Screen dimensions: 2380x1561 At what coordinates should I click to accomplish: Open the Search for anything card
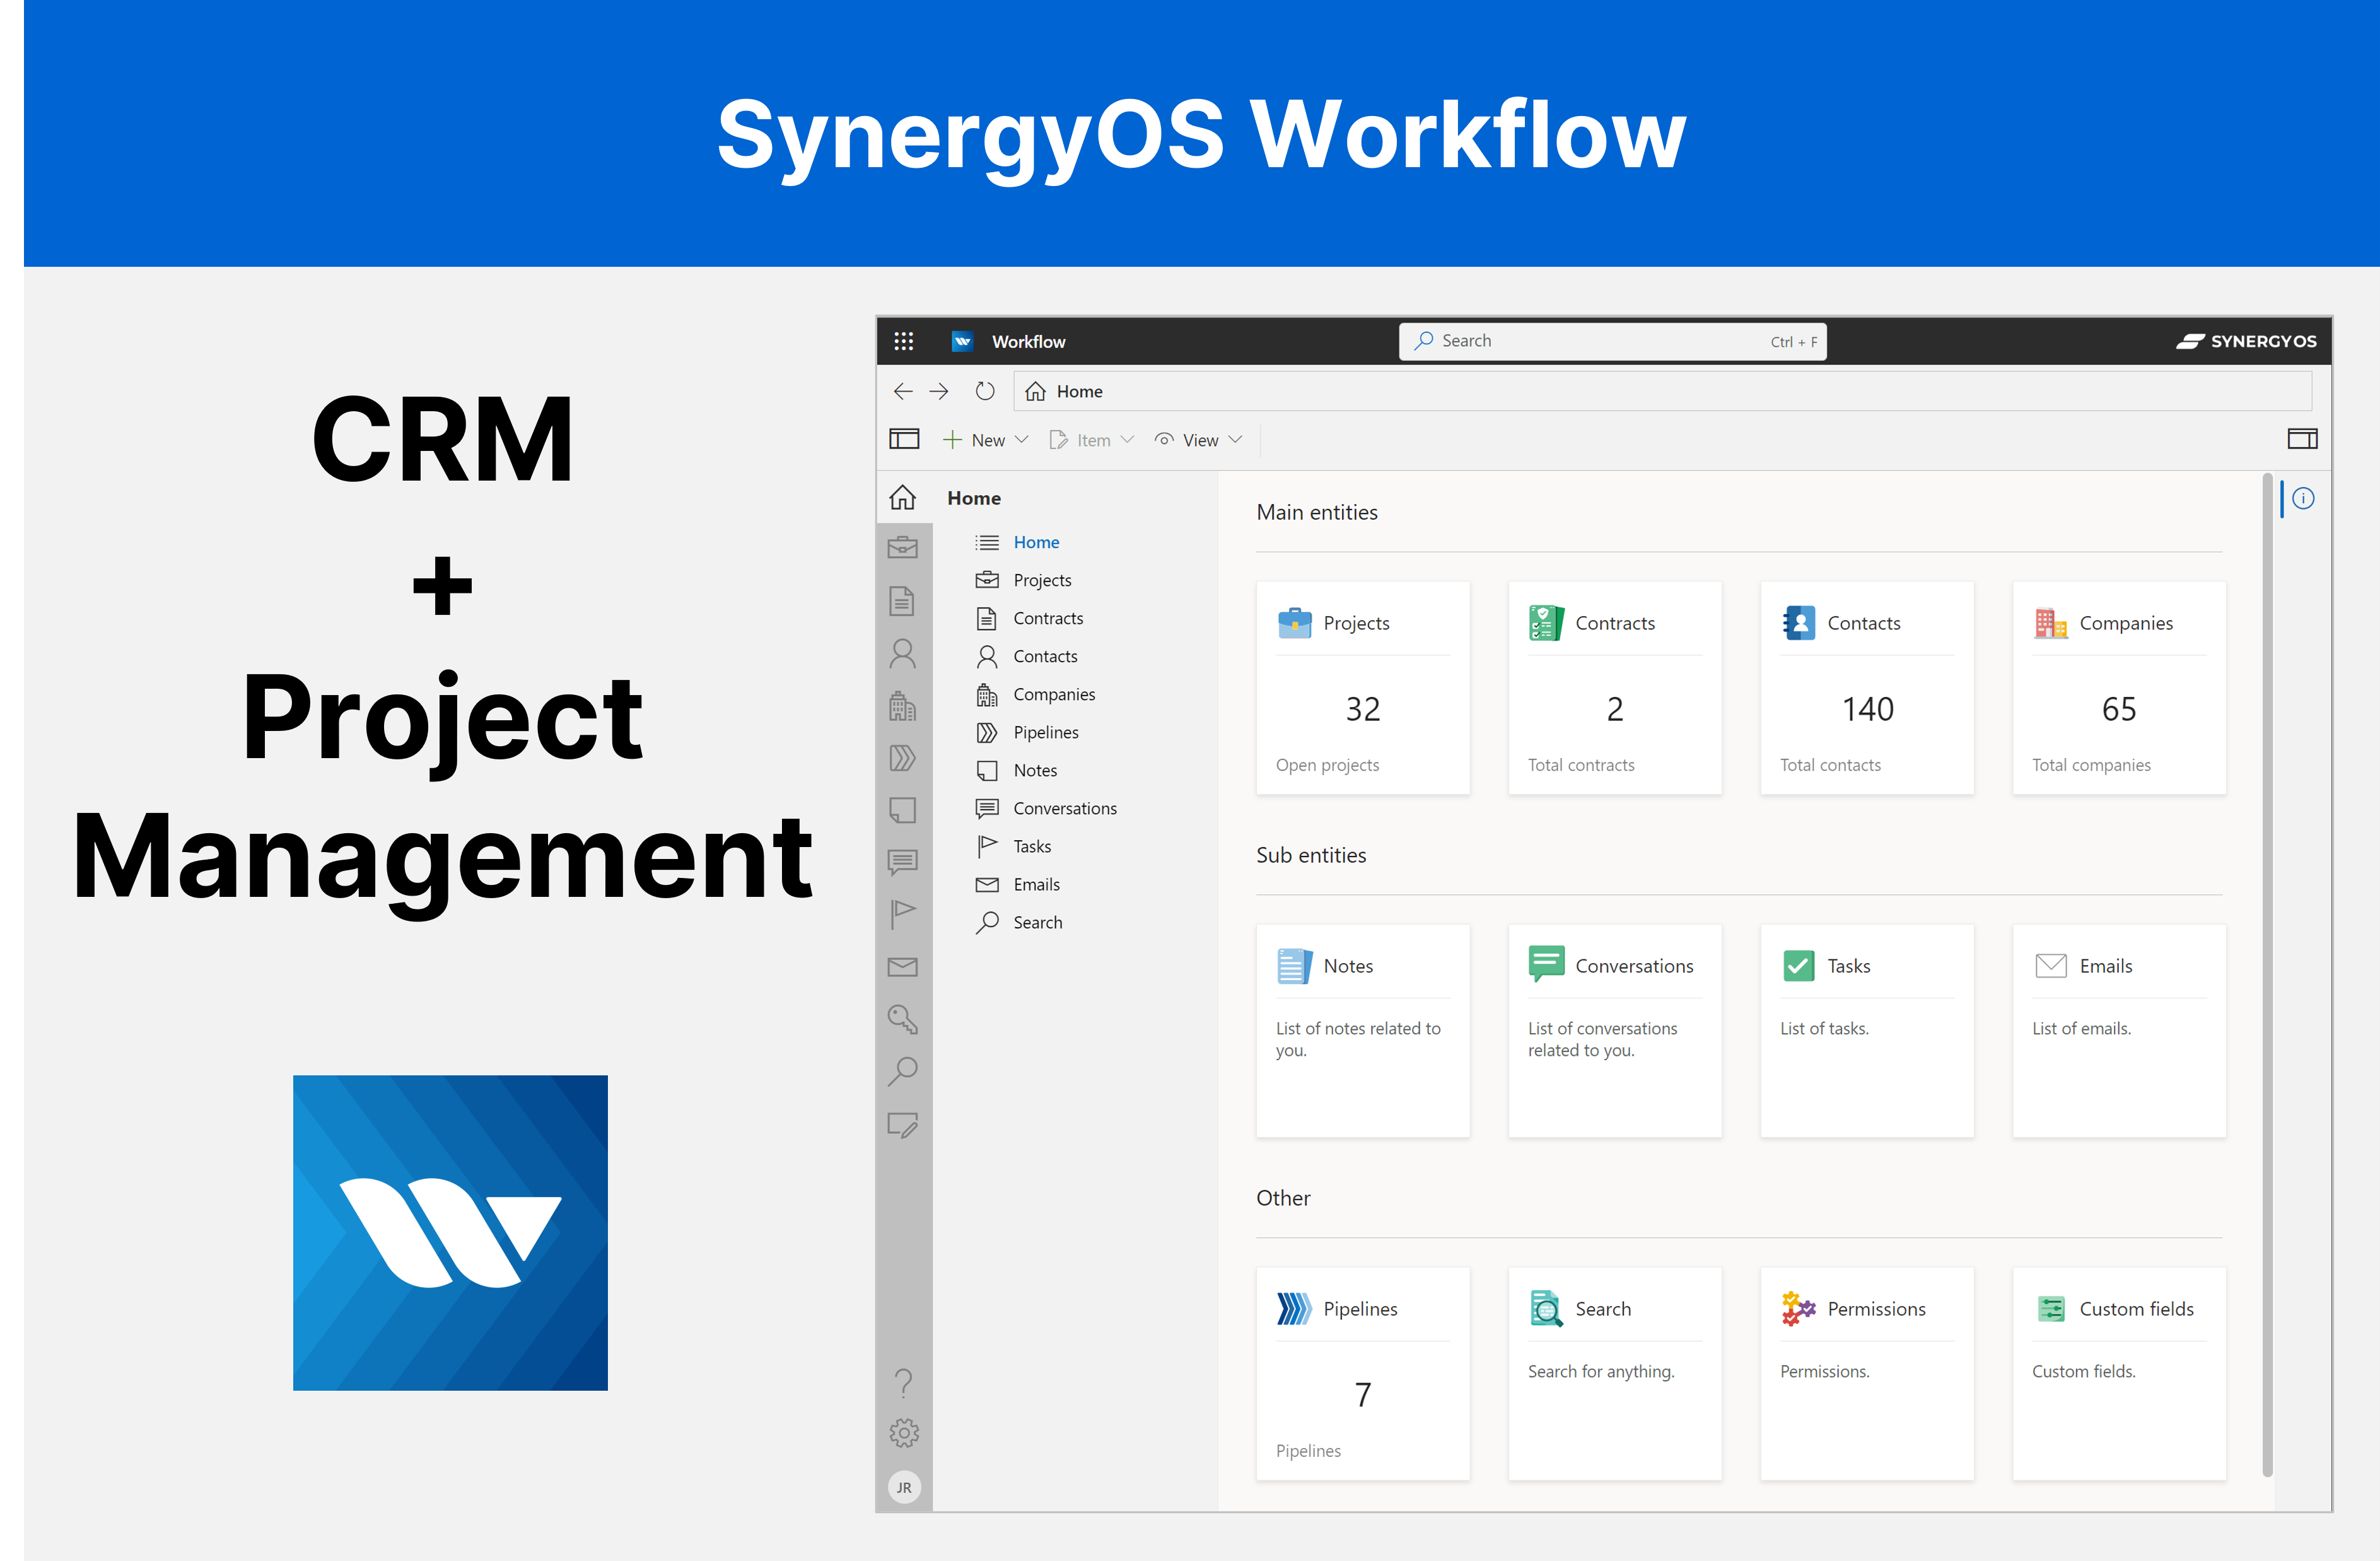coord(1615,1374)
